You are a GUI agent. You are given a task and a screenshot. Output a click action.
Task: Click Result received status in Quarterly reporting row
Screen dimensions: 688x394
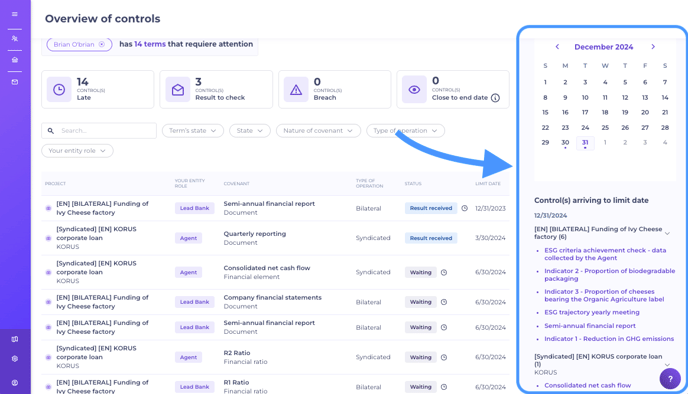[431, 238]
